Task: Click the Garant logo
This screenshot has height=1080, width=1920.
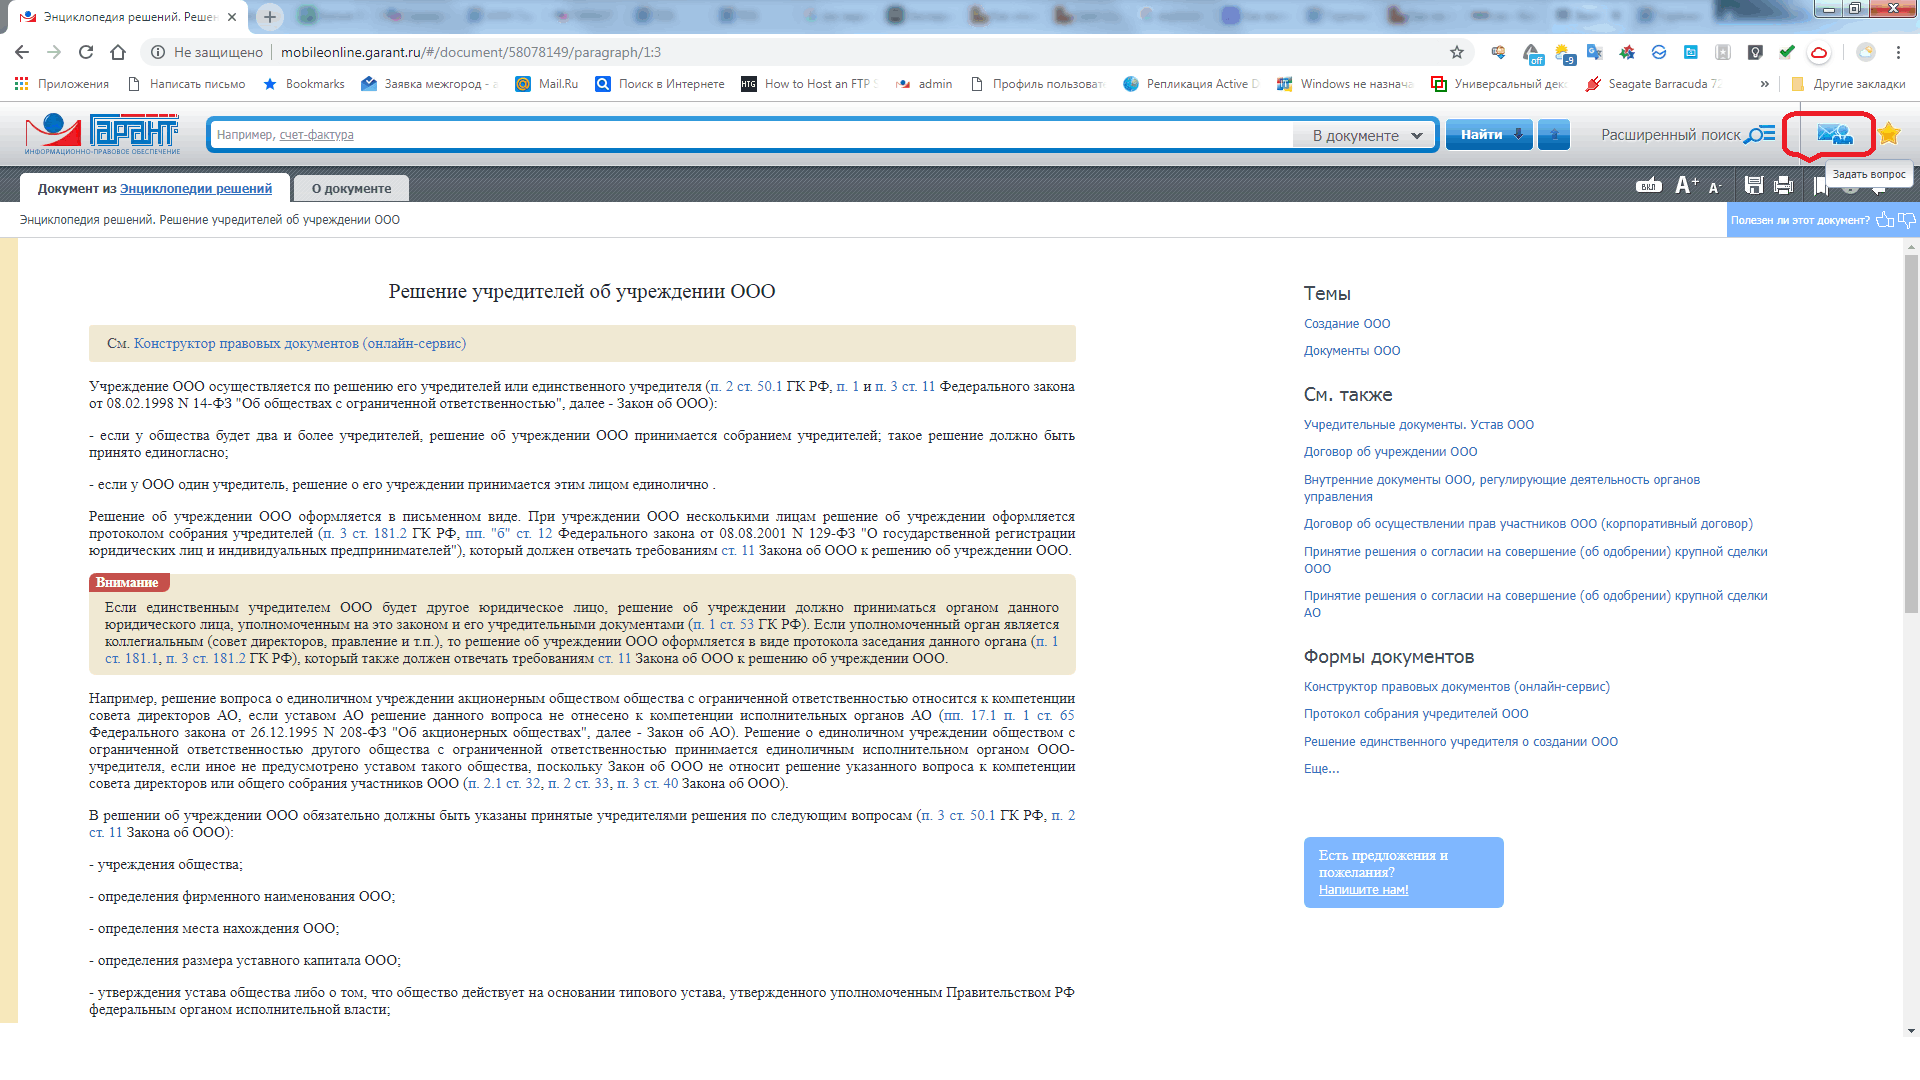Action: [x=102, y=134]
